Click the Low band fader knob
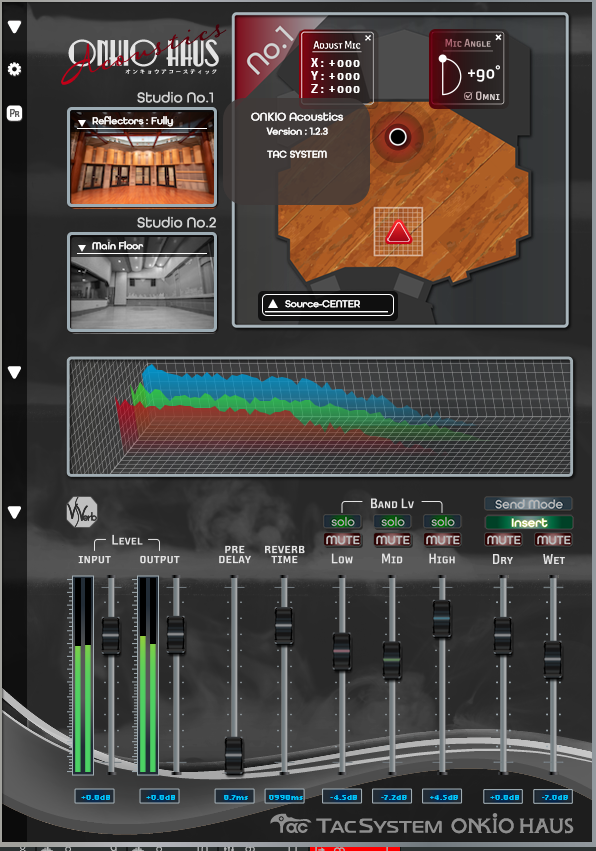Image resolution: width=596 pixels, height=851 pixels. click(x=341, y=651)
